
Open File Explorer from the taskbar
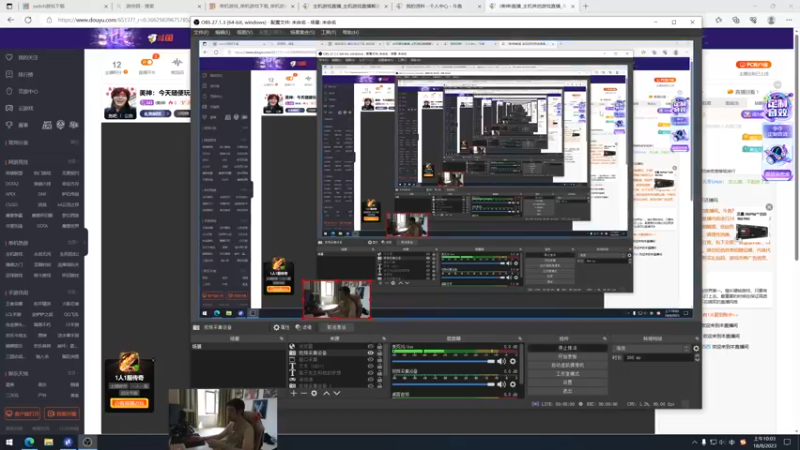[x=48, y=442]
